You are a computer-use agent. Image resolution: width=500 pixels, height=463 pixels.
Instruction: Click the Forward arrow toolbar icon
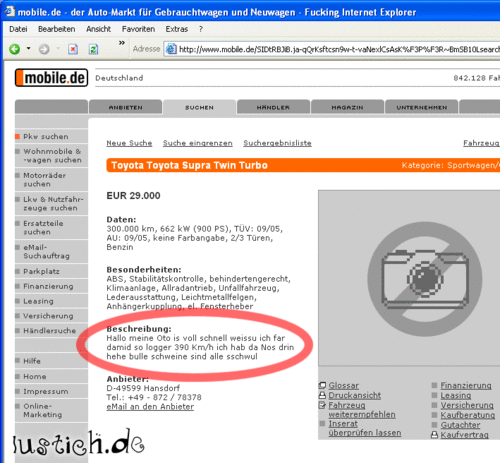click(x=44, y=49)
